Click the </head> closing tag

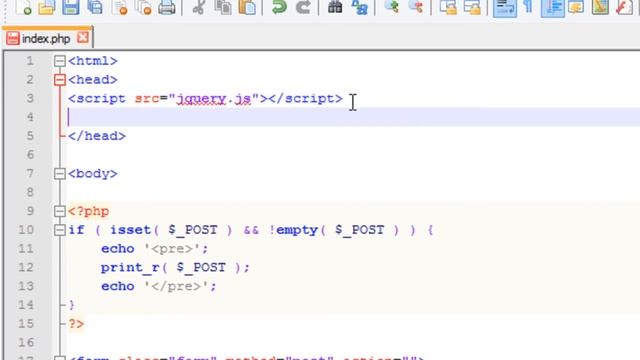pyautogui.click(x=97, y=136)
